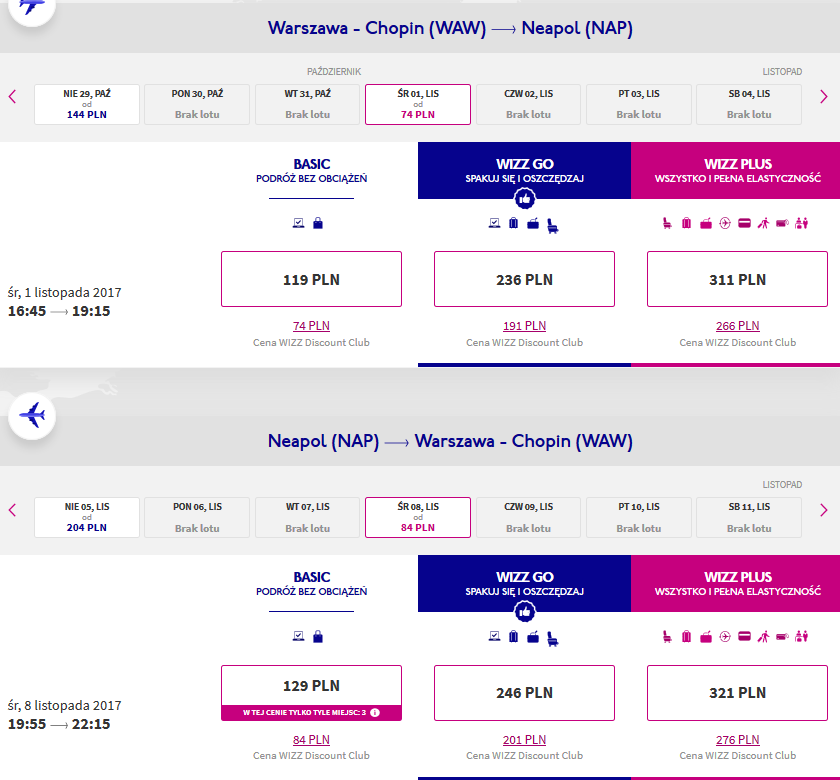Viewport: 840px width, 780px height.
Task: Choose return WIZZ GO fare 246 PLN
Action: click(x=524, y=693)
